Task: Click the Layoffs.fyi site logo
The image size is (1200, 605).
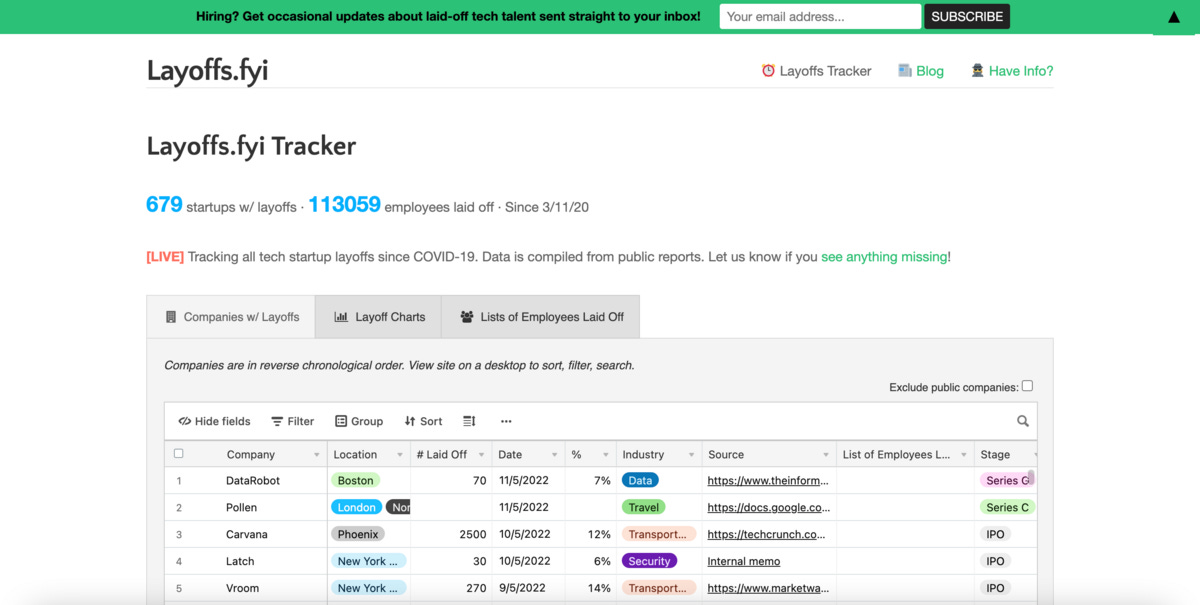Action: [x=207, y=70]
